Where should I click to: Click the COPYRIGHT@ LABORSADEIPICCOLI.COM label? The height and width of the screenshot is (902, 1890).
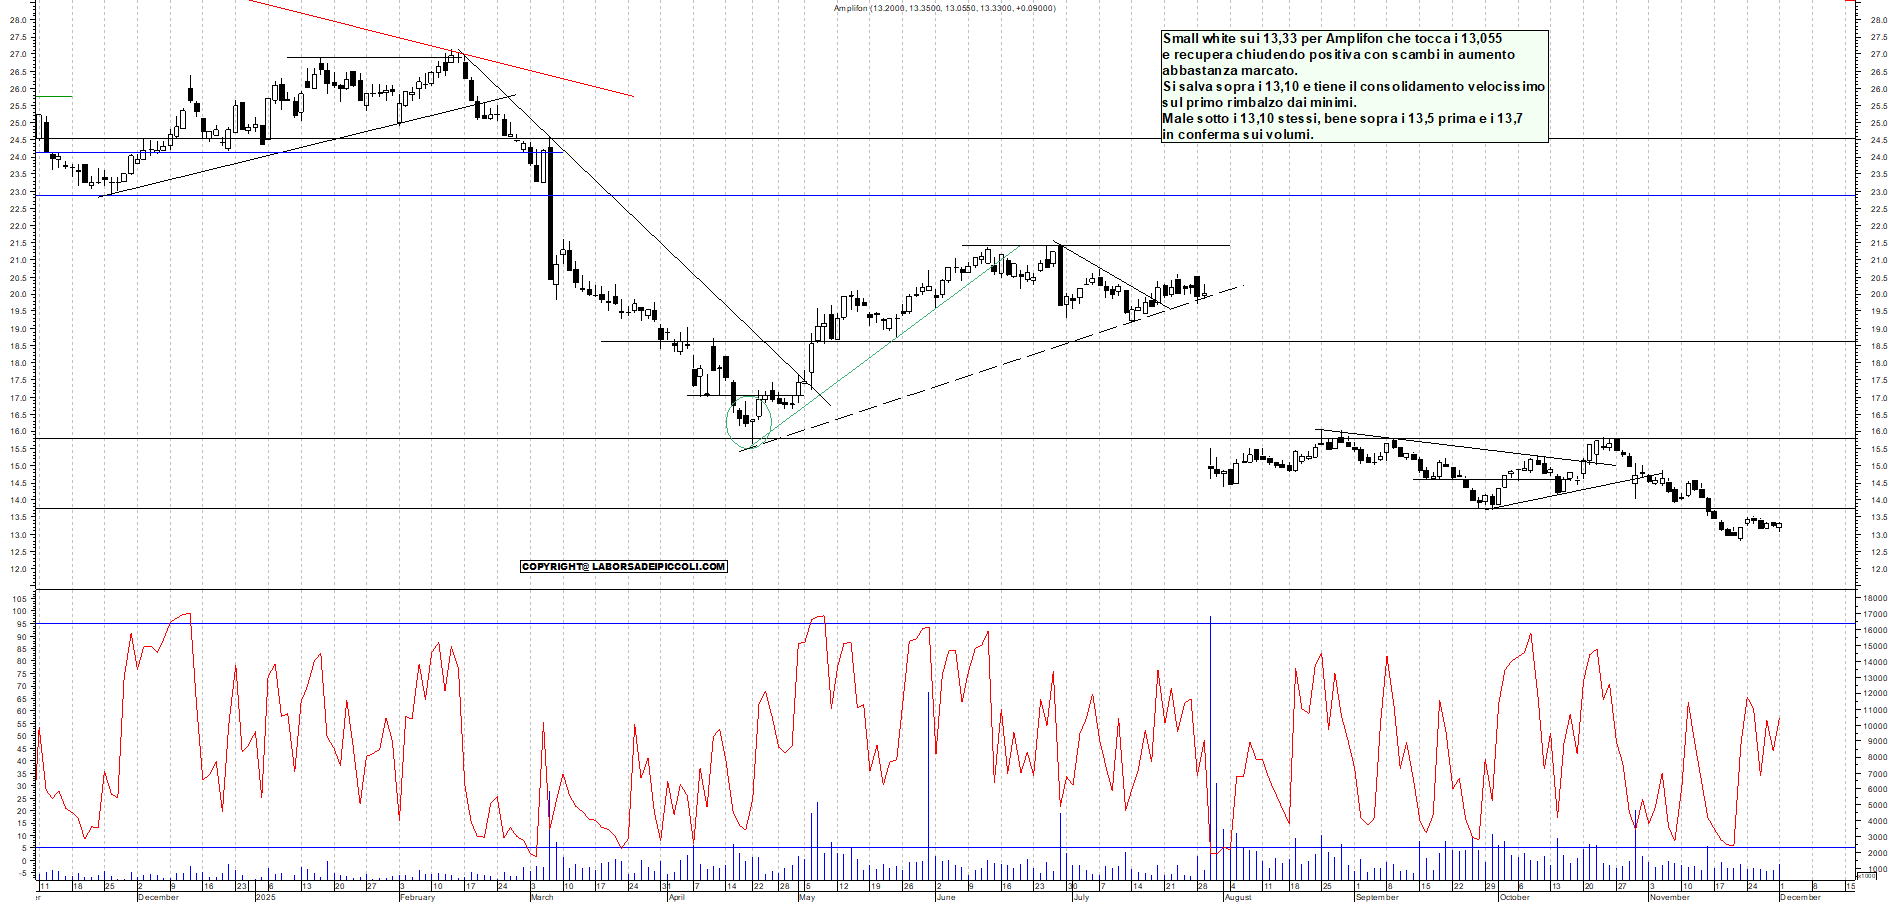pos(623,566)
